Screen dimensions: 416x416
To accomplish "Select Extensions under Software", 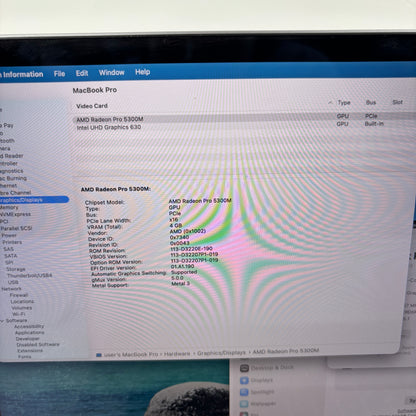I will 30,350.
